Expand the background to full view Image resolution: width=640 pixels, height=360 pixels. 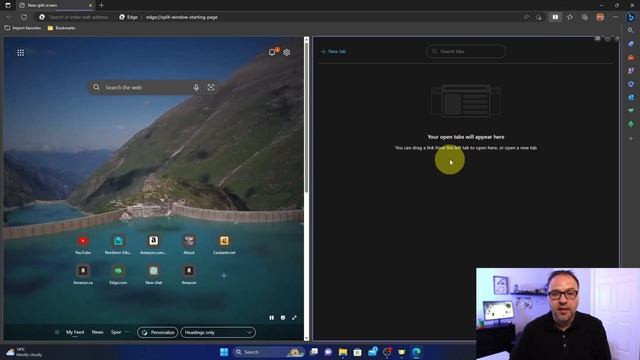[294, 318]
